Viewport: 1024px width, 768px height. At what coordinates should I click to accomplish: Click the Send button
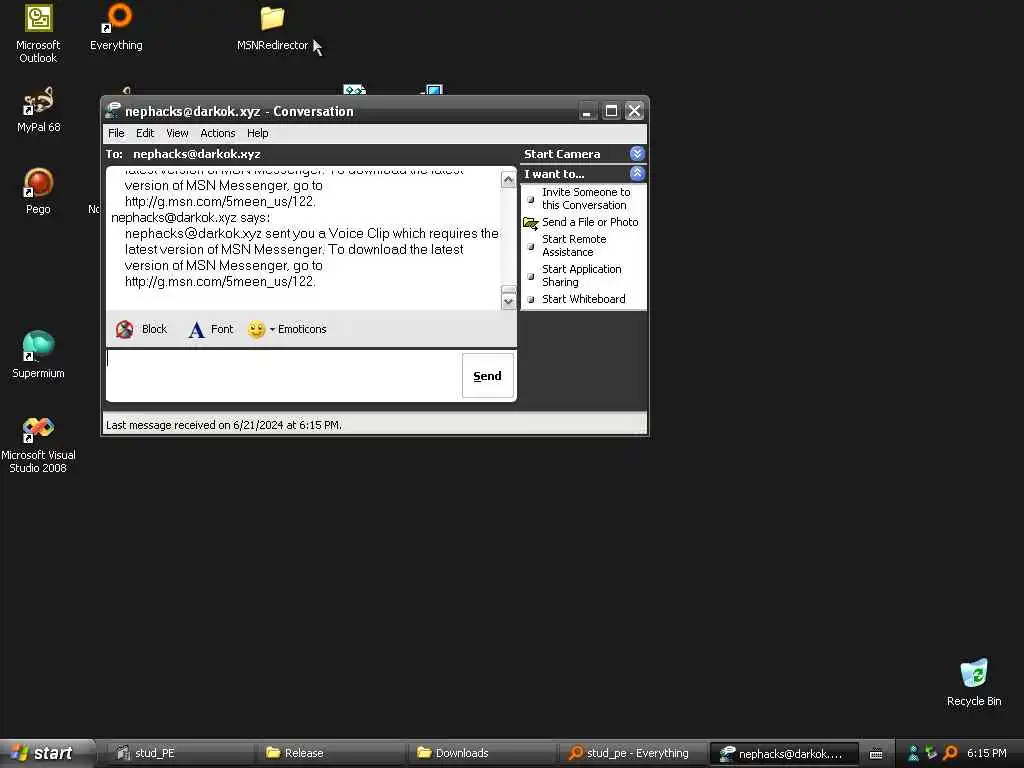pos(487,376)
